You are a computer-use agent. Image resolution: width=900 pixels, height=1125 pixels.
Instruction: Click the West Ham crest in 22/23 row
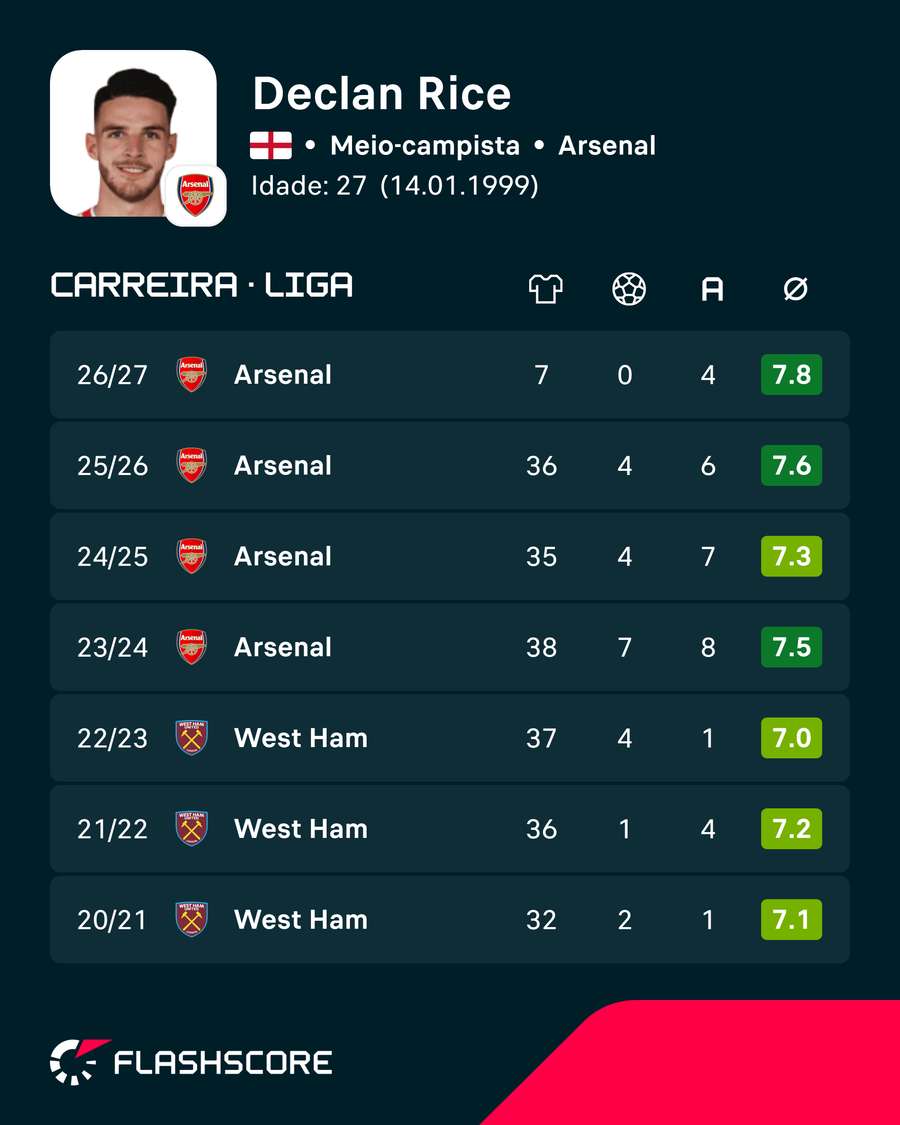point(192,738)
